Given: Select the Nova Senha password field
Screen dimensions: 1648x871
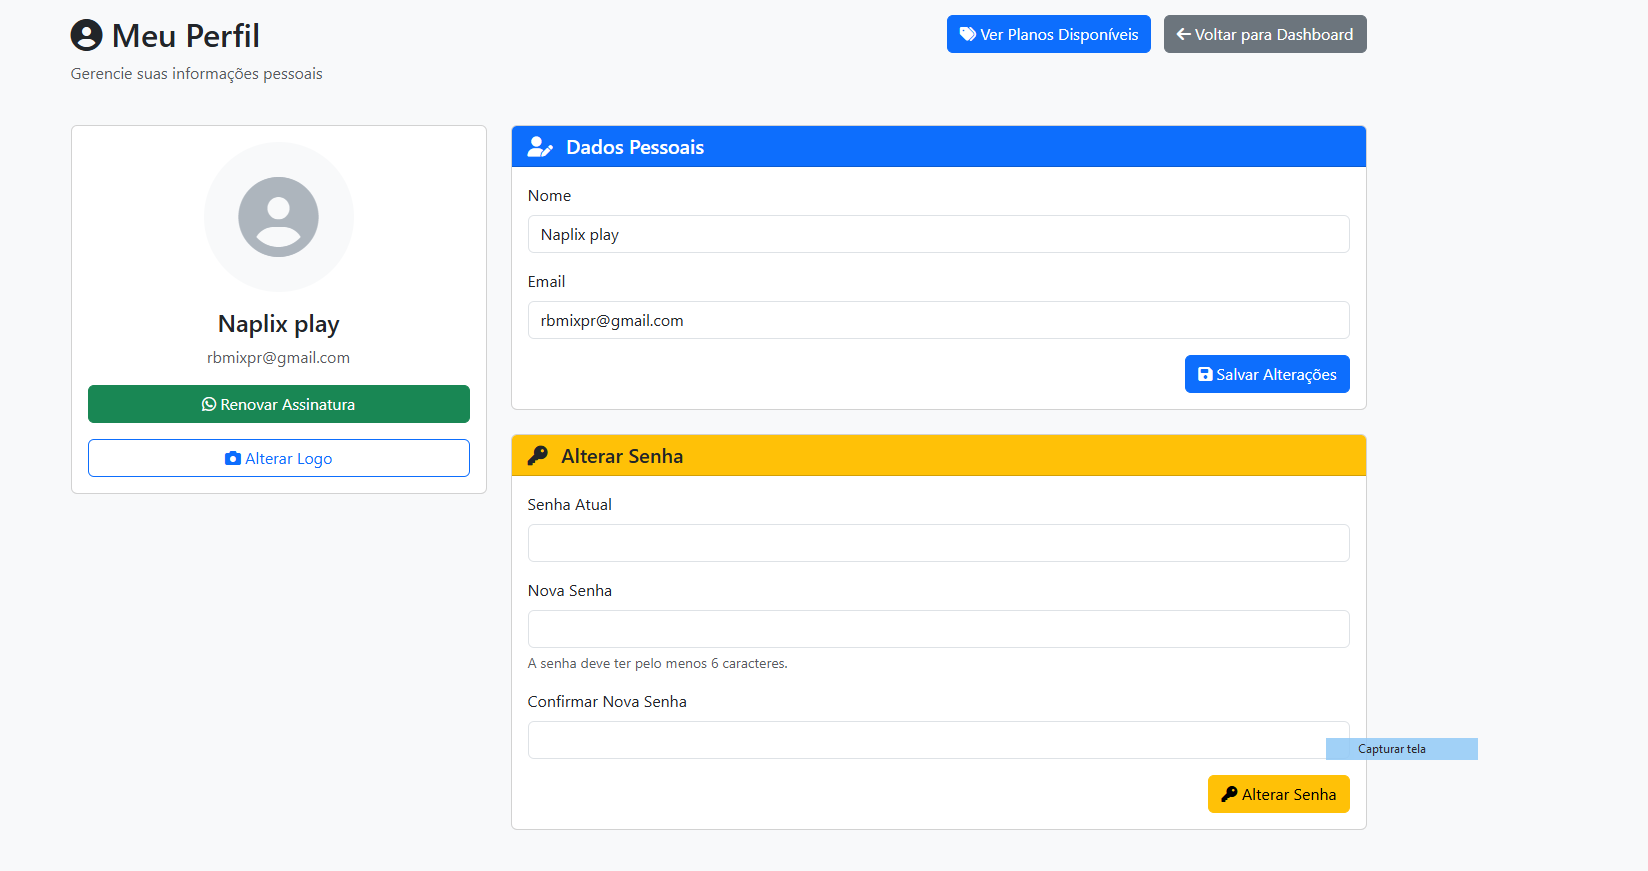Looking at the screenshot, I should pos(938,629).
